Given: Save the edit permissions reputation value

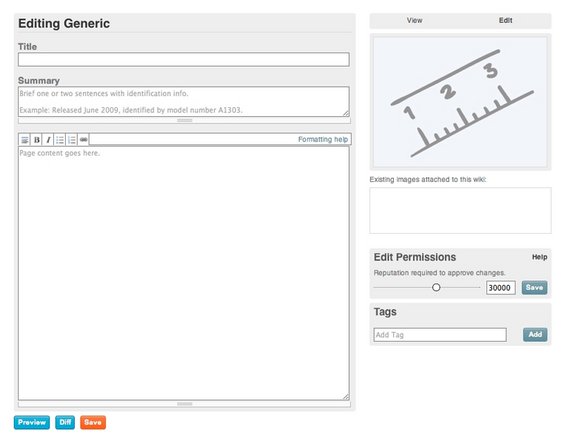Looking at the screenshot, I should [x=535, y=287].
